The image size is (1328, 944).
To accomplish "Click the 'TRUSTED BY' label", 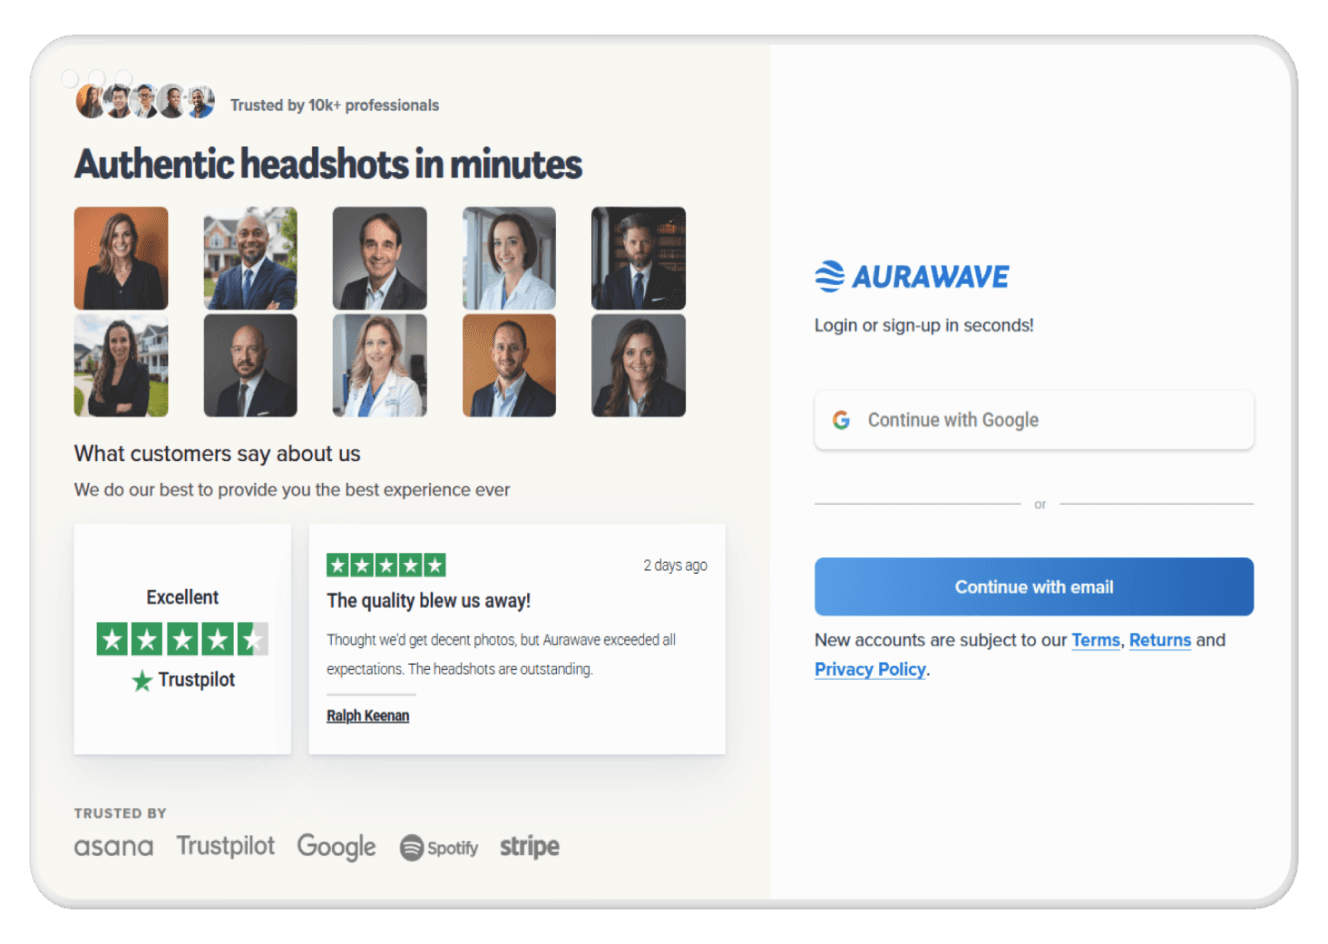I will [x=120, y=813].
